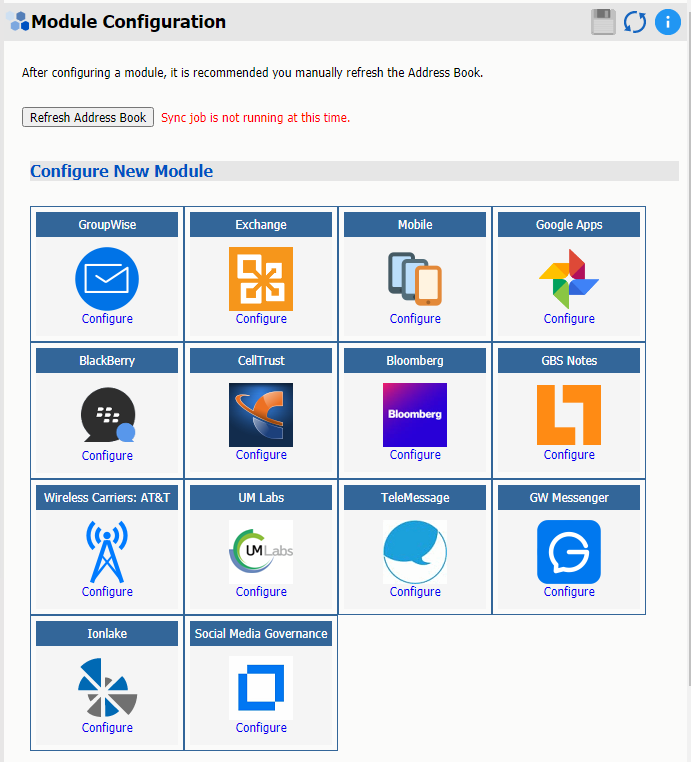Click the Bloomberg module header
The image size is (691, 762).
coord(415,361)
